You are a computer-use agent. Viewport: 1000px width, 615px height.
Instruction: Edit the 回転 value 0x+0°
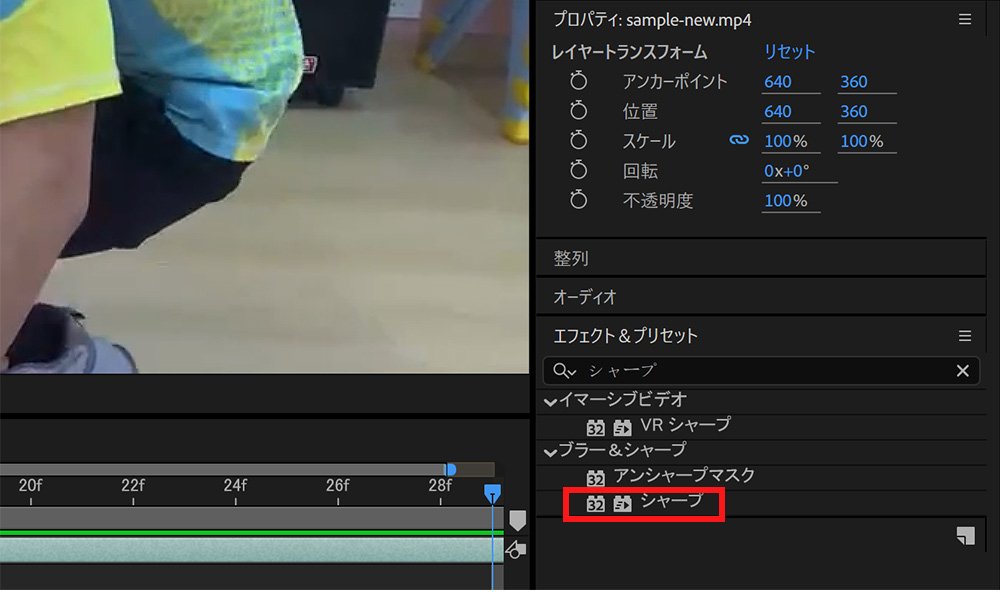pyautogui.click(x=787, y=171)
